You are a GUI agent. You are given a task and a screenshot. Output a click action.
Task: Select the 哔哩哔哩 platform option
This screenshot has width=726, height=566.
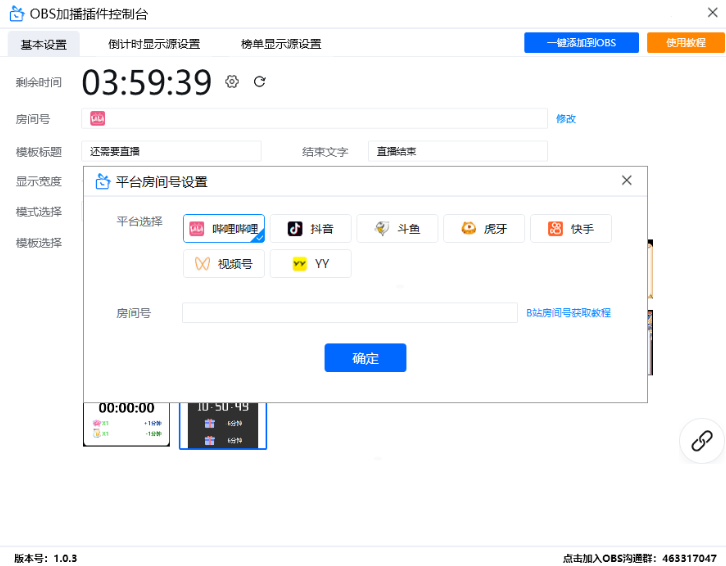click(x=224, y=229)
